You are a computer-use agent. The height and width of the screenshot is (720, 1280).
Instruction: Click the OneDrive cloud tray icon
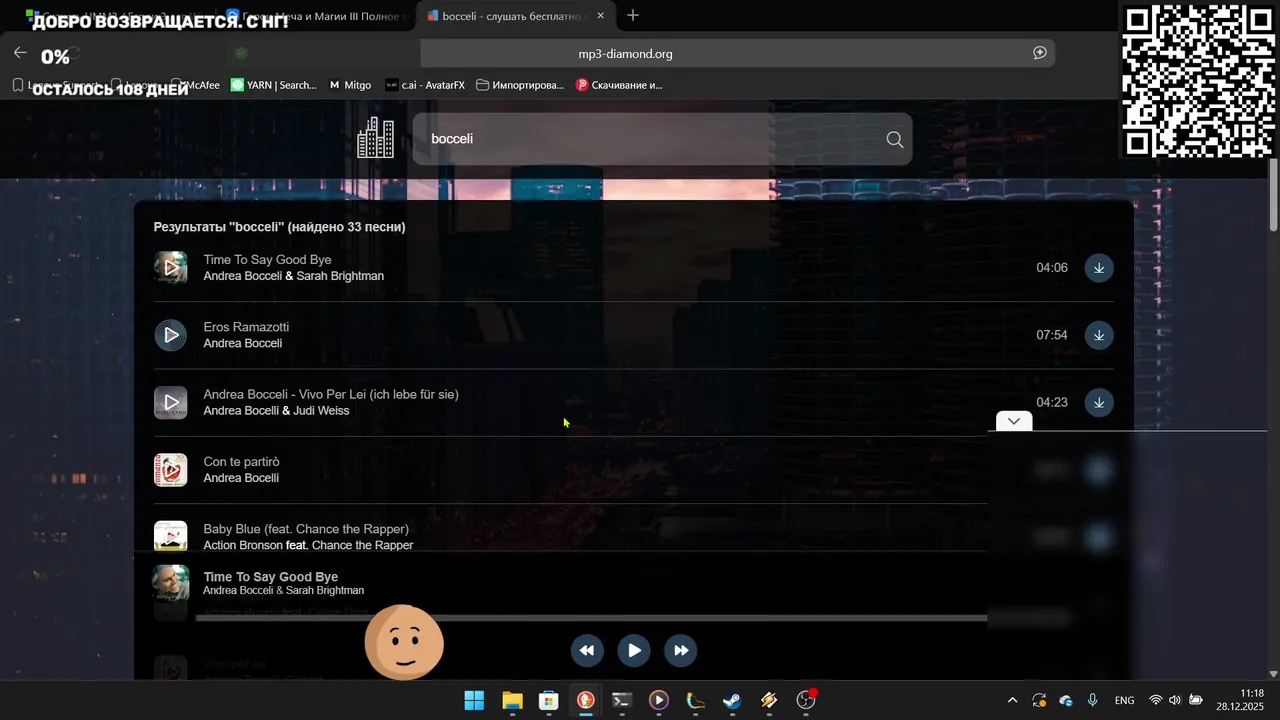point(1066,700)
